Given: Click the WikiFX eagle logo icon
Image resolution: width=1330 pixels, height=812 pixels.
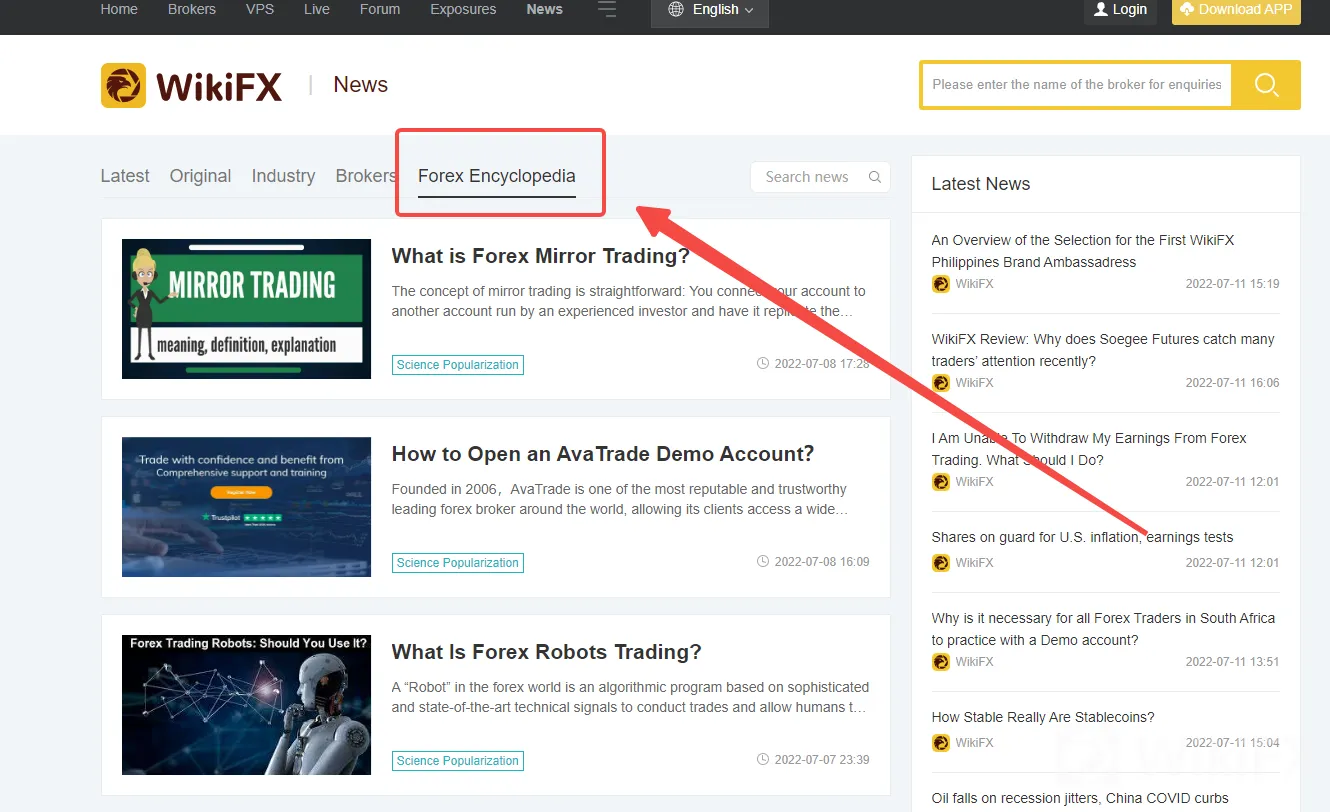Looking at the screenshot, I should click(123, 85).
